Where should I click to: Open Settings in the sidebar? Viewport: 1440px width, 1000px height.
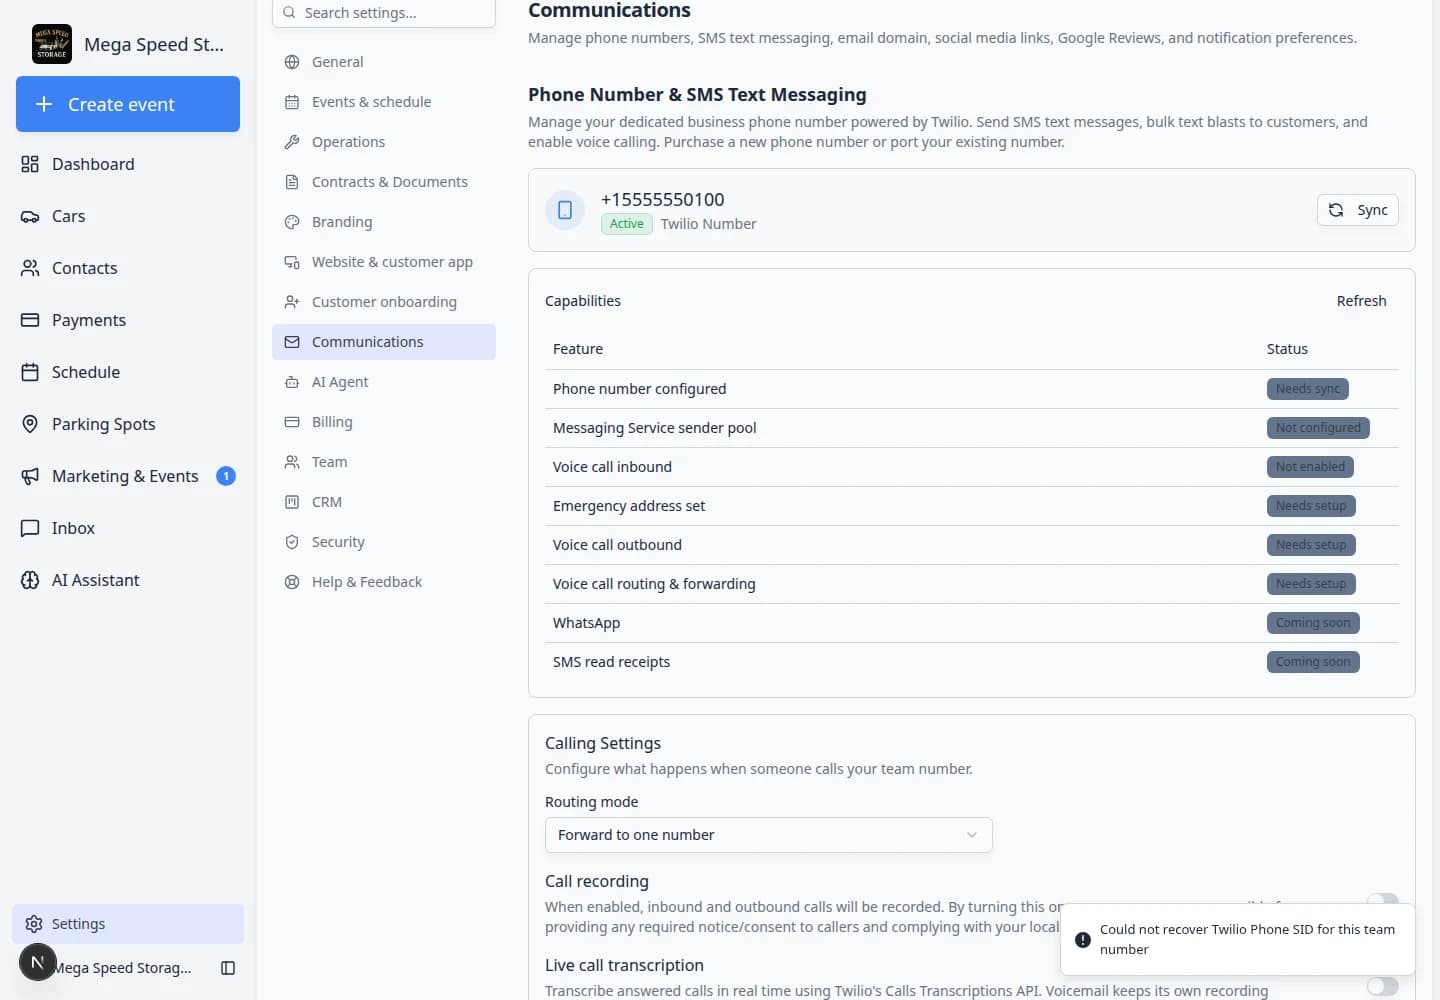pyautogui.click(x=128, y=924)
